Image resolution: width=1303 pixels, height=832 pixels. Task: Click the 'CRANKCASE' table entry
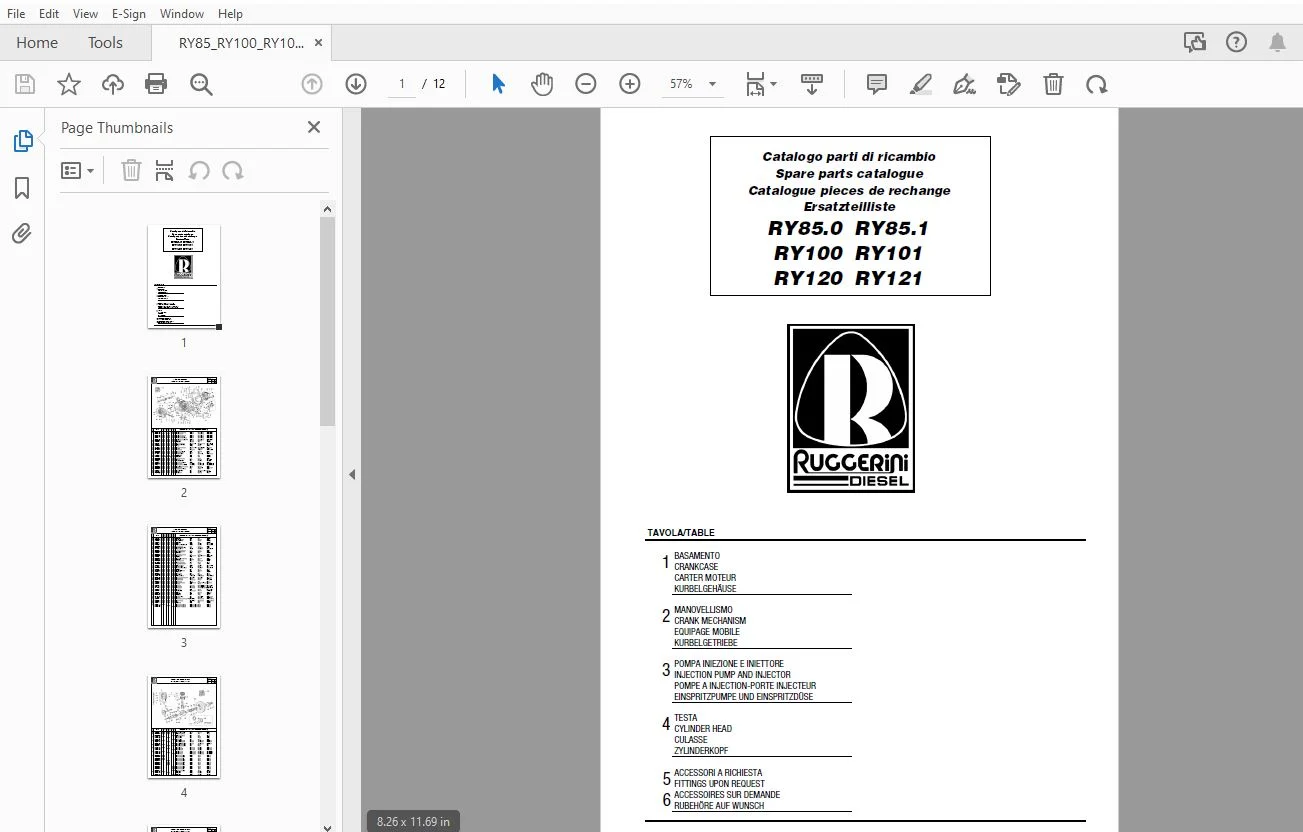696,567
